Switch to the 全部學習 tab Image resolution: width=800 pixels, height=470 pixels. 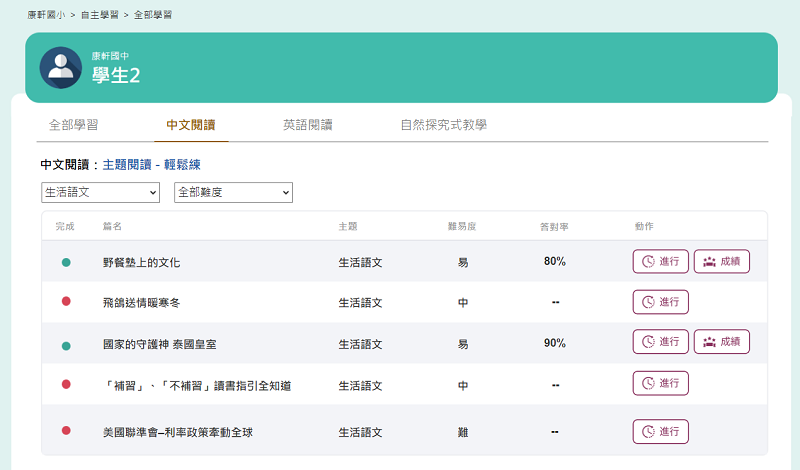(x=74, y=125)
